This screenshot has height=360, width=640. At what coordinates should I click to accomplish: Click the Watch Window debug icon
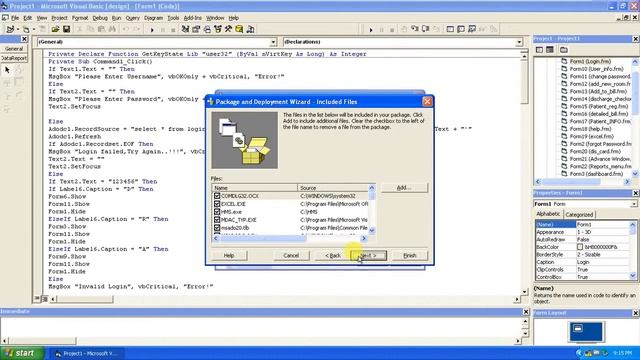(472, 29)
